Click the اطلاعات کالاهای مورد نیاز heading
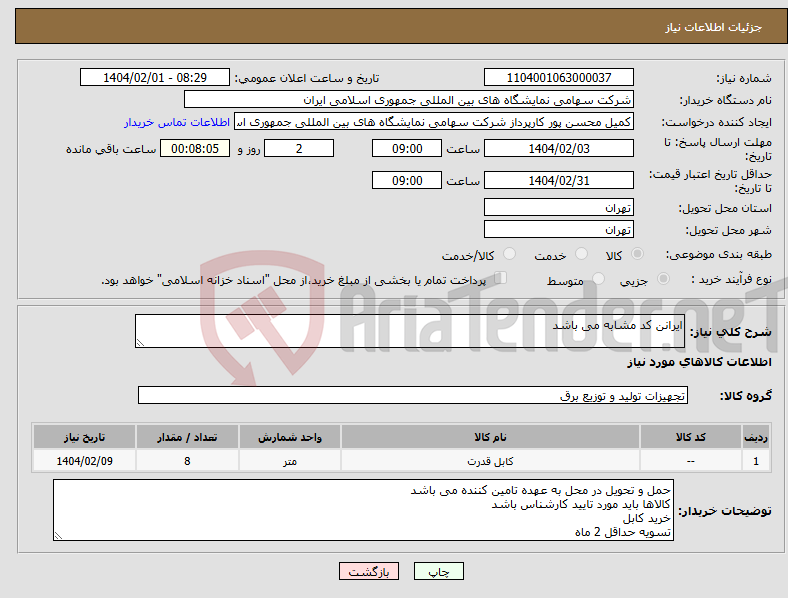 pos(699,362)
